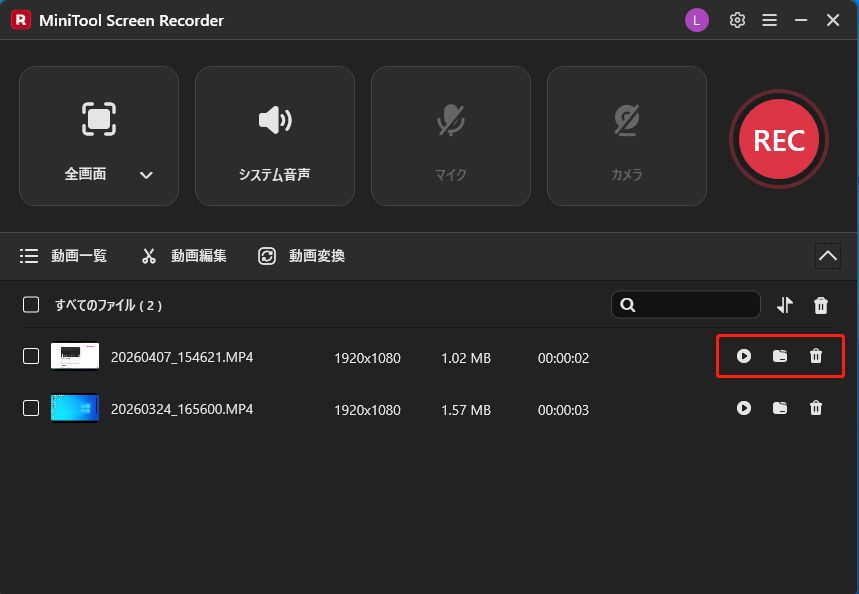Image resolution: width=859 pixels, height=594 pixels.
Task: Play the 20260407_154621.MP4 recording
Action: (x=744, y=356)
